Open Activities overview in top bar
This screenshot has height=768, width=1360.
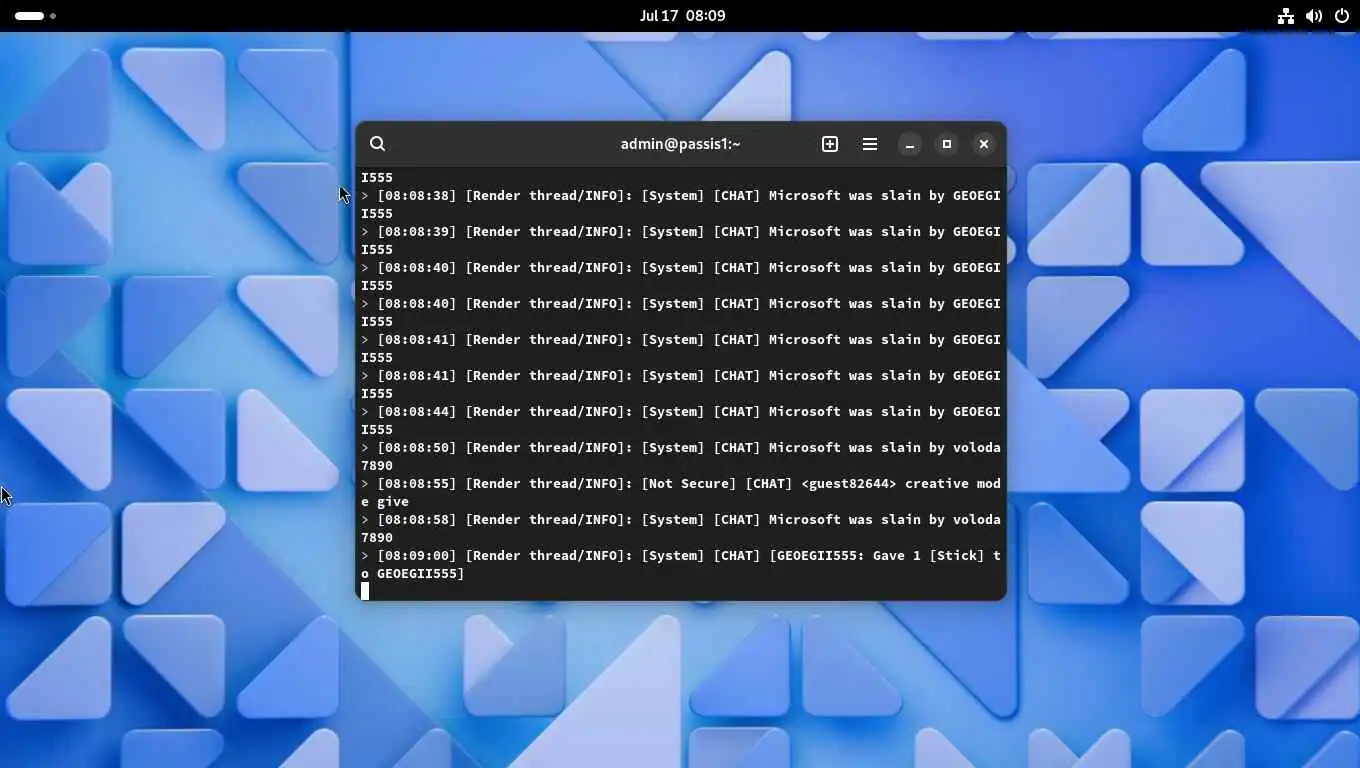pyautogui.click(x=35, y=16)
